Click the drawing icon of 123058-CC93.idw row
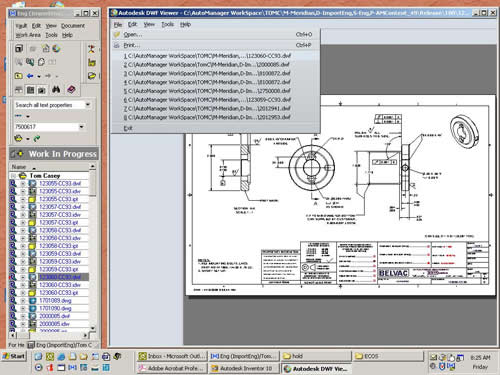Image resolution: width=500 pixels, height=375 pixels. tap(32, 238)
